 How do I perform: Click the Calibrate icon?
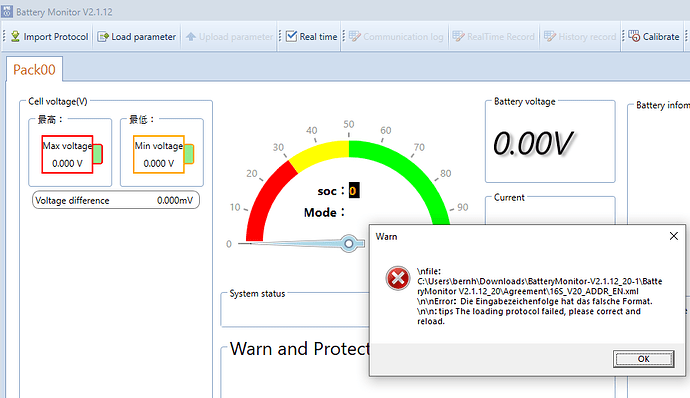pyautogui.click(x=634, y=36)
